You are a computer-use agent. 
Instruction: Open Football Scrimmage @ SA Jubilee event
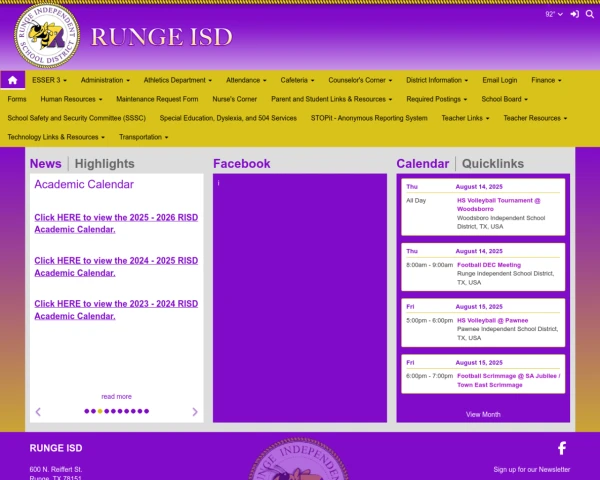pyautogui.click(x=509, y=380)
